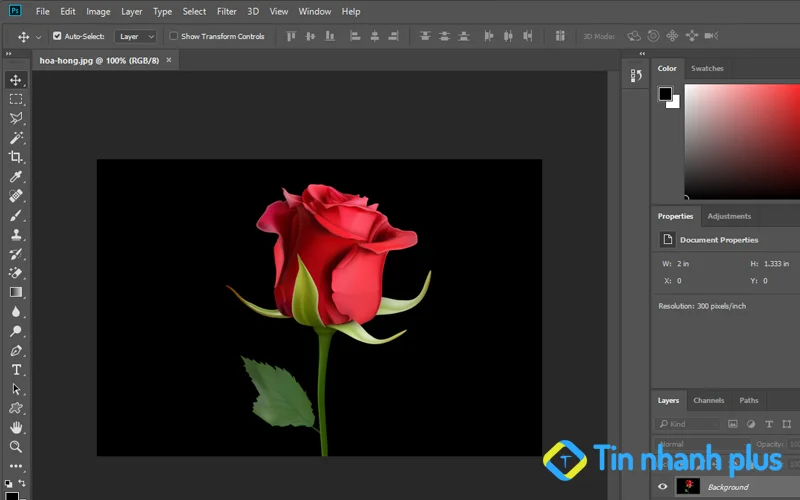Screen dimensions: 800x500
Task: Filter layers by pixel layer icon
Action: [733, 424]
